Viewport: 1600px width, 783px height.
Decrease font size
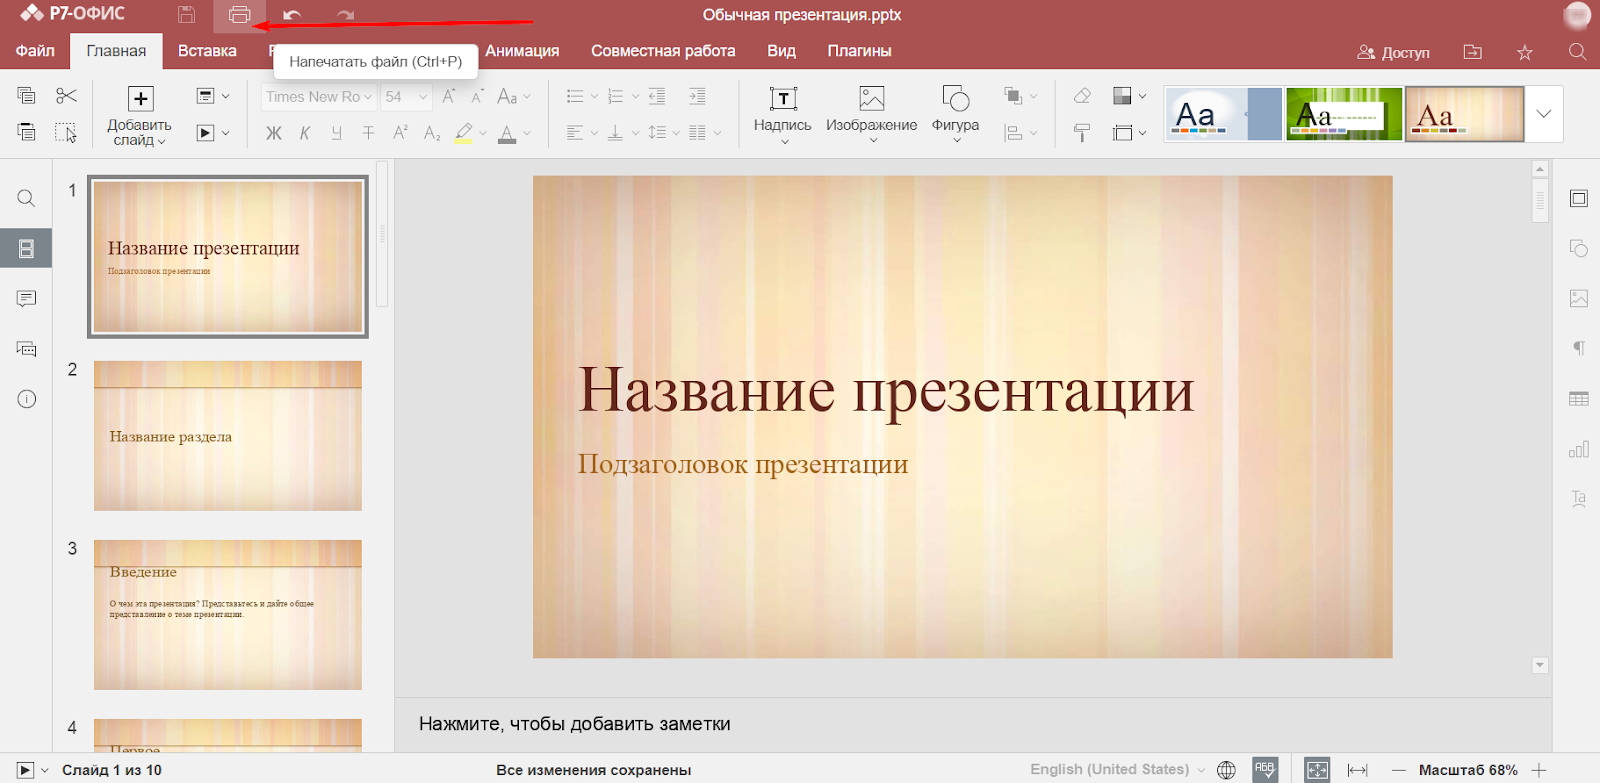[x=478, y=96]
